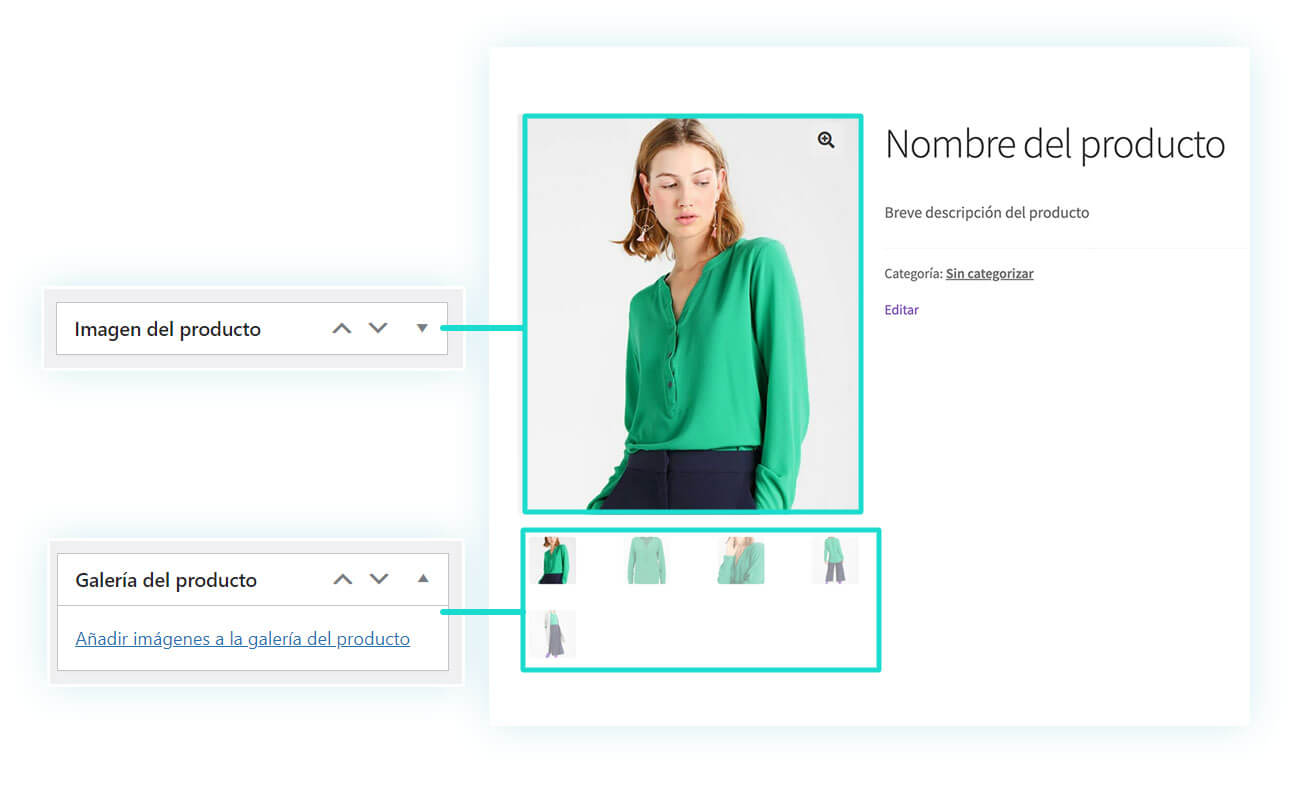
Task: Select the fourth thumbnail showing full-body view
Action: (x=835, y=560)
